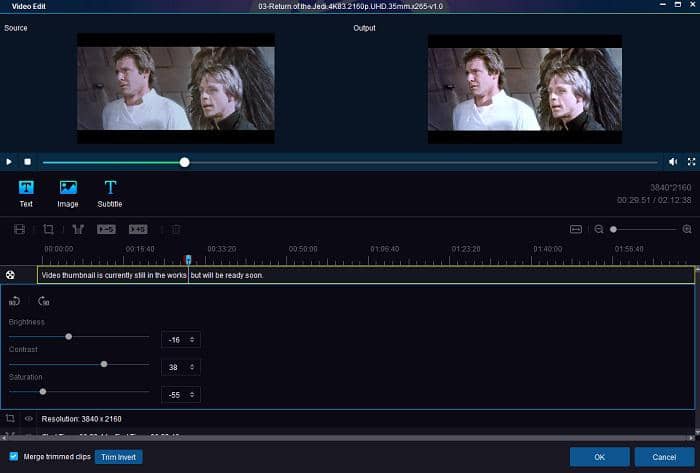Click the Saturation value spinner arrows

192,395
